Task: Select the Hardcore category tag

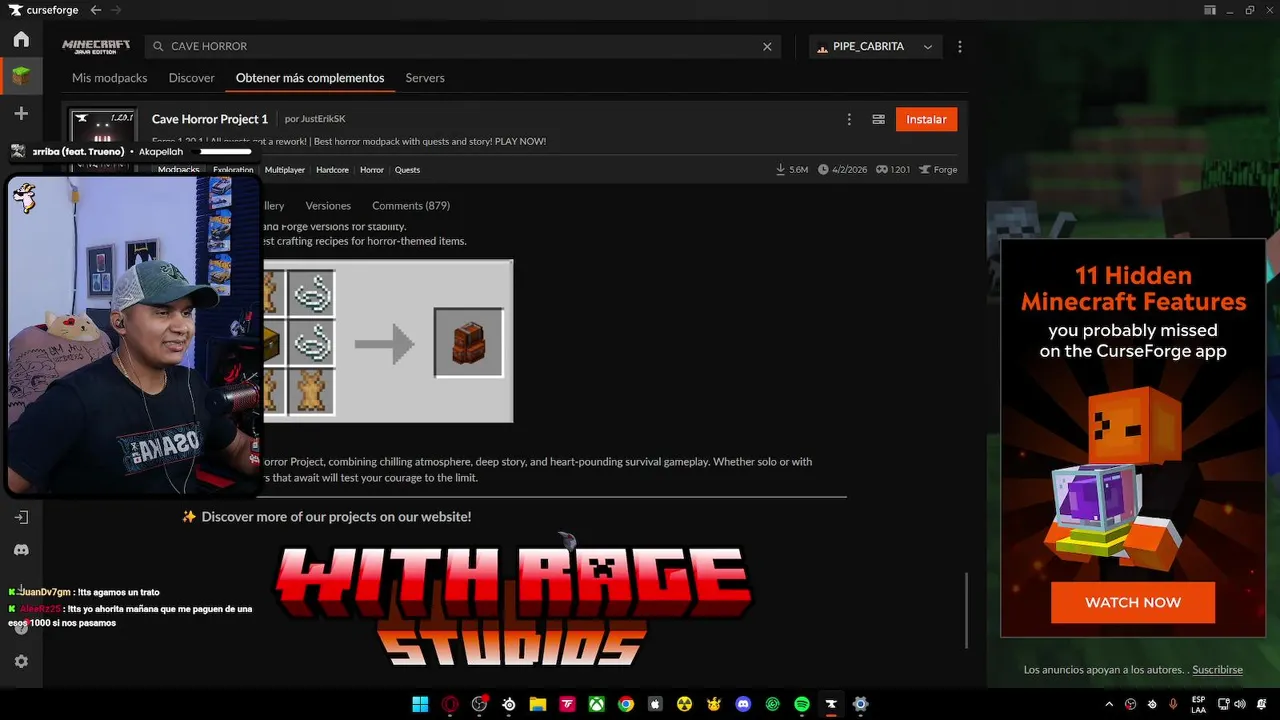Action: click(x=332, y=170)
